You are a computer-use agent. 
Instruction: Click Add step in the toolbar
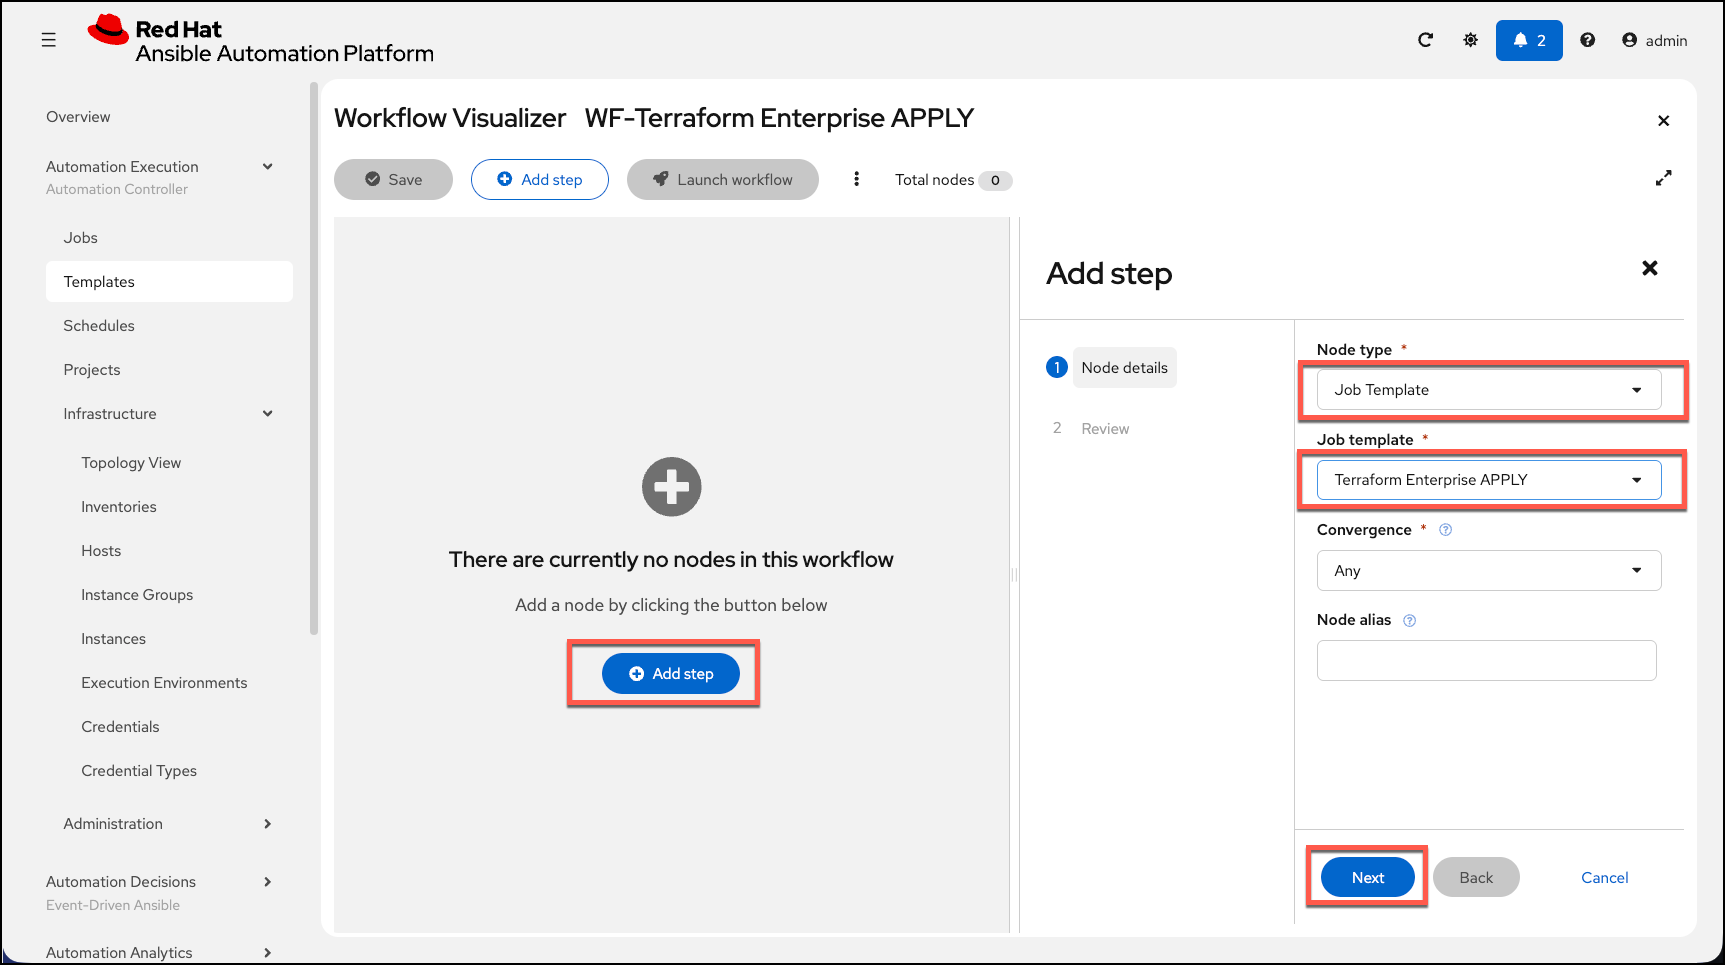coord(539,179)
